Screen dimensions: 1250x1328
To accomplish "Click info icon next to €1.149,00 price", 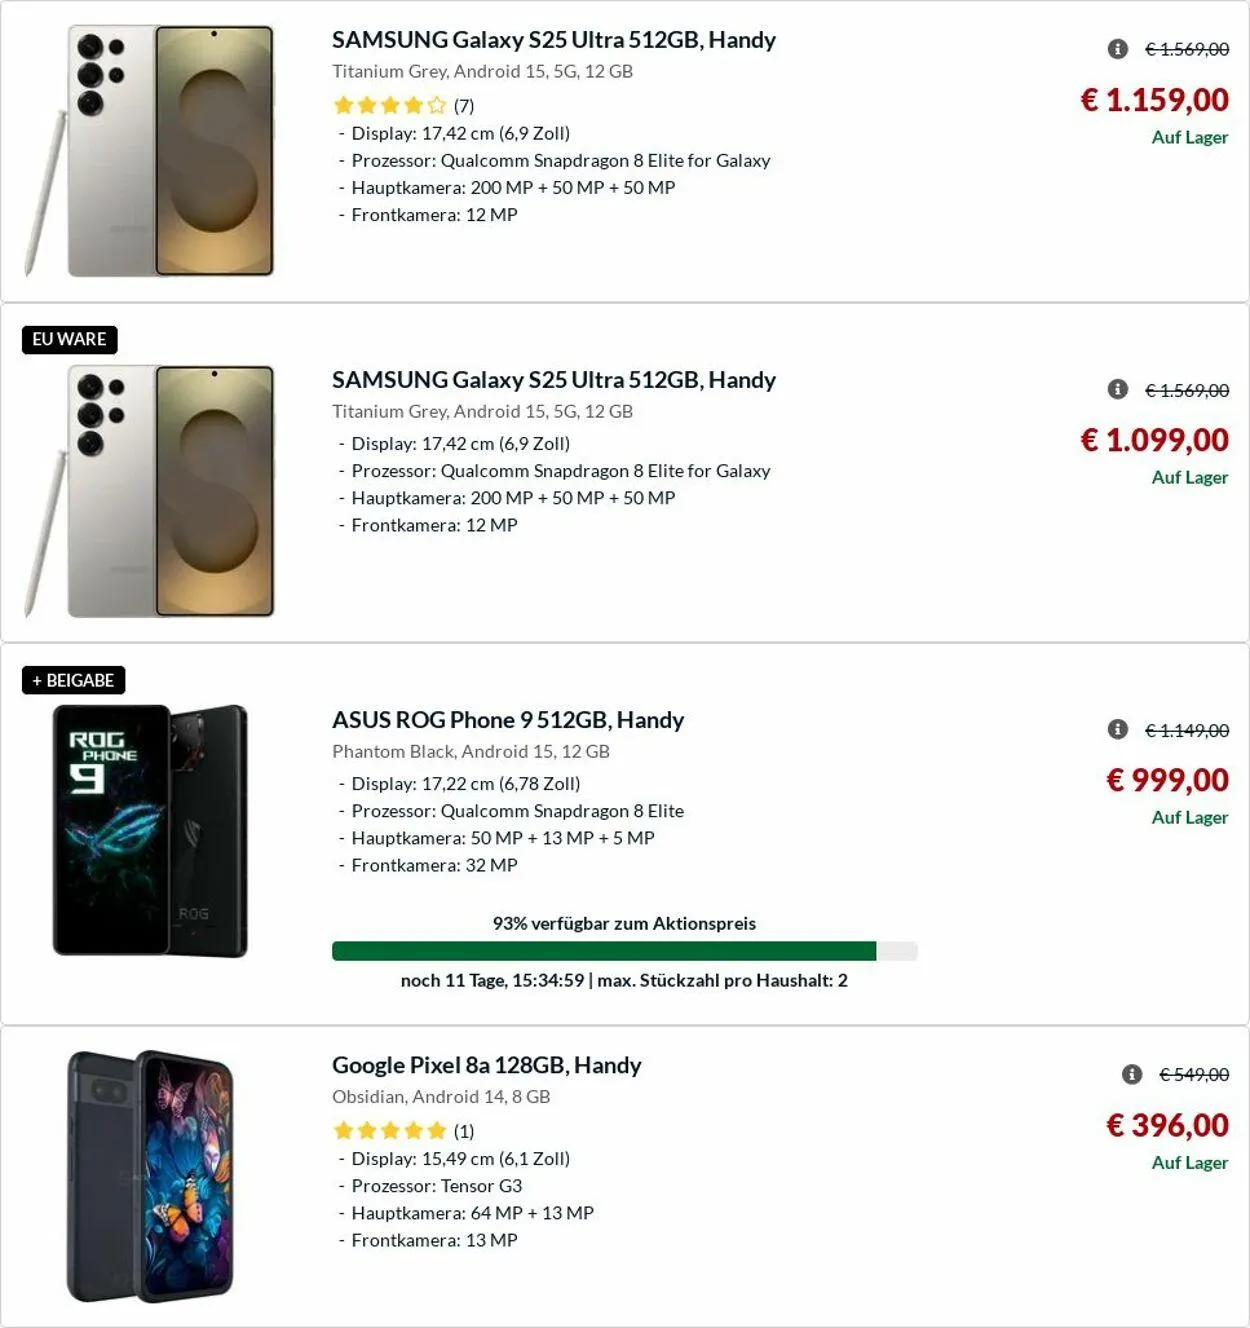I will pyautogui.click(x=1118, y=729).
